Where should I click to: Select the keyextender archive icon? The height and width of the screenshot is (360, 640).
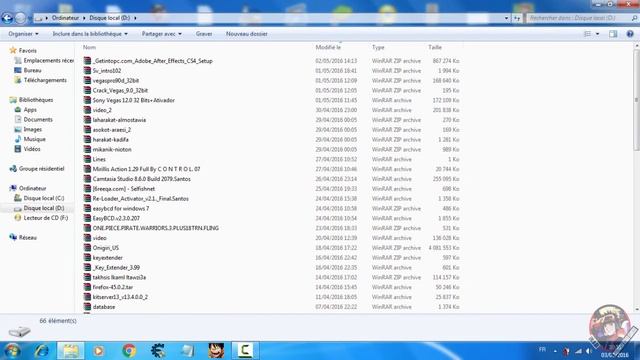tap(87, 258)
